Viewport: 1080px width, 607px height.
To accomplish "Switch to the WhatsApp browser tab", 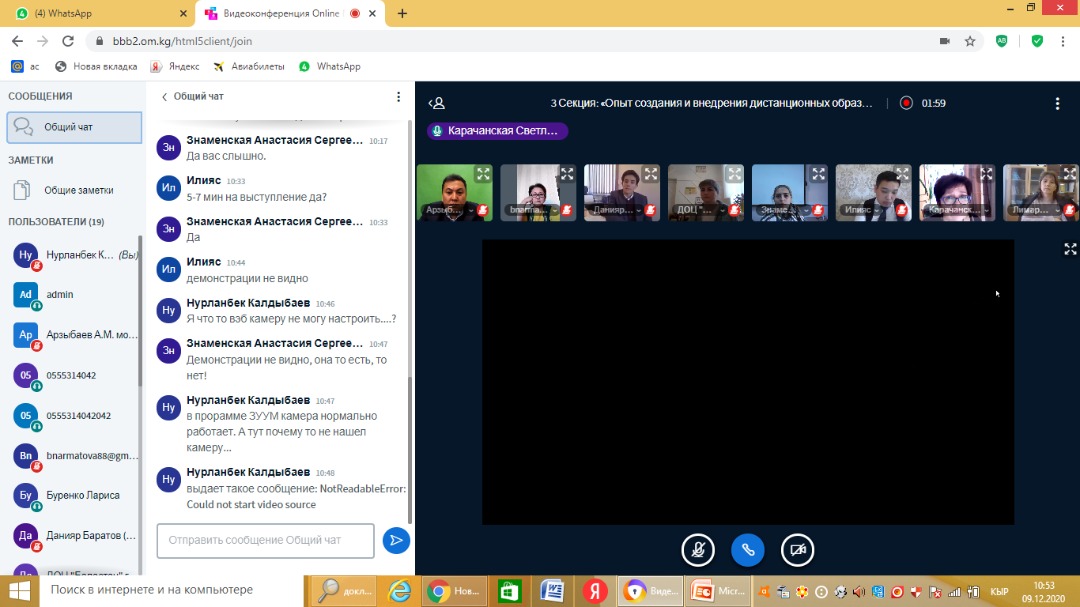I will (97, 14).
